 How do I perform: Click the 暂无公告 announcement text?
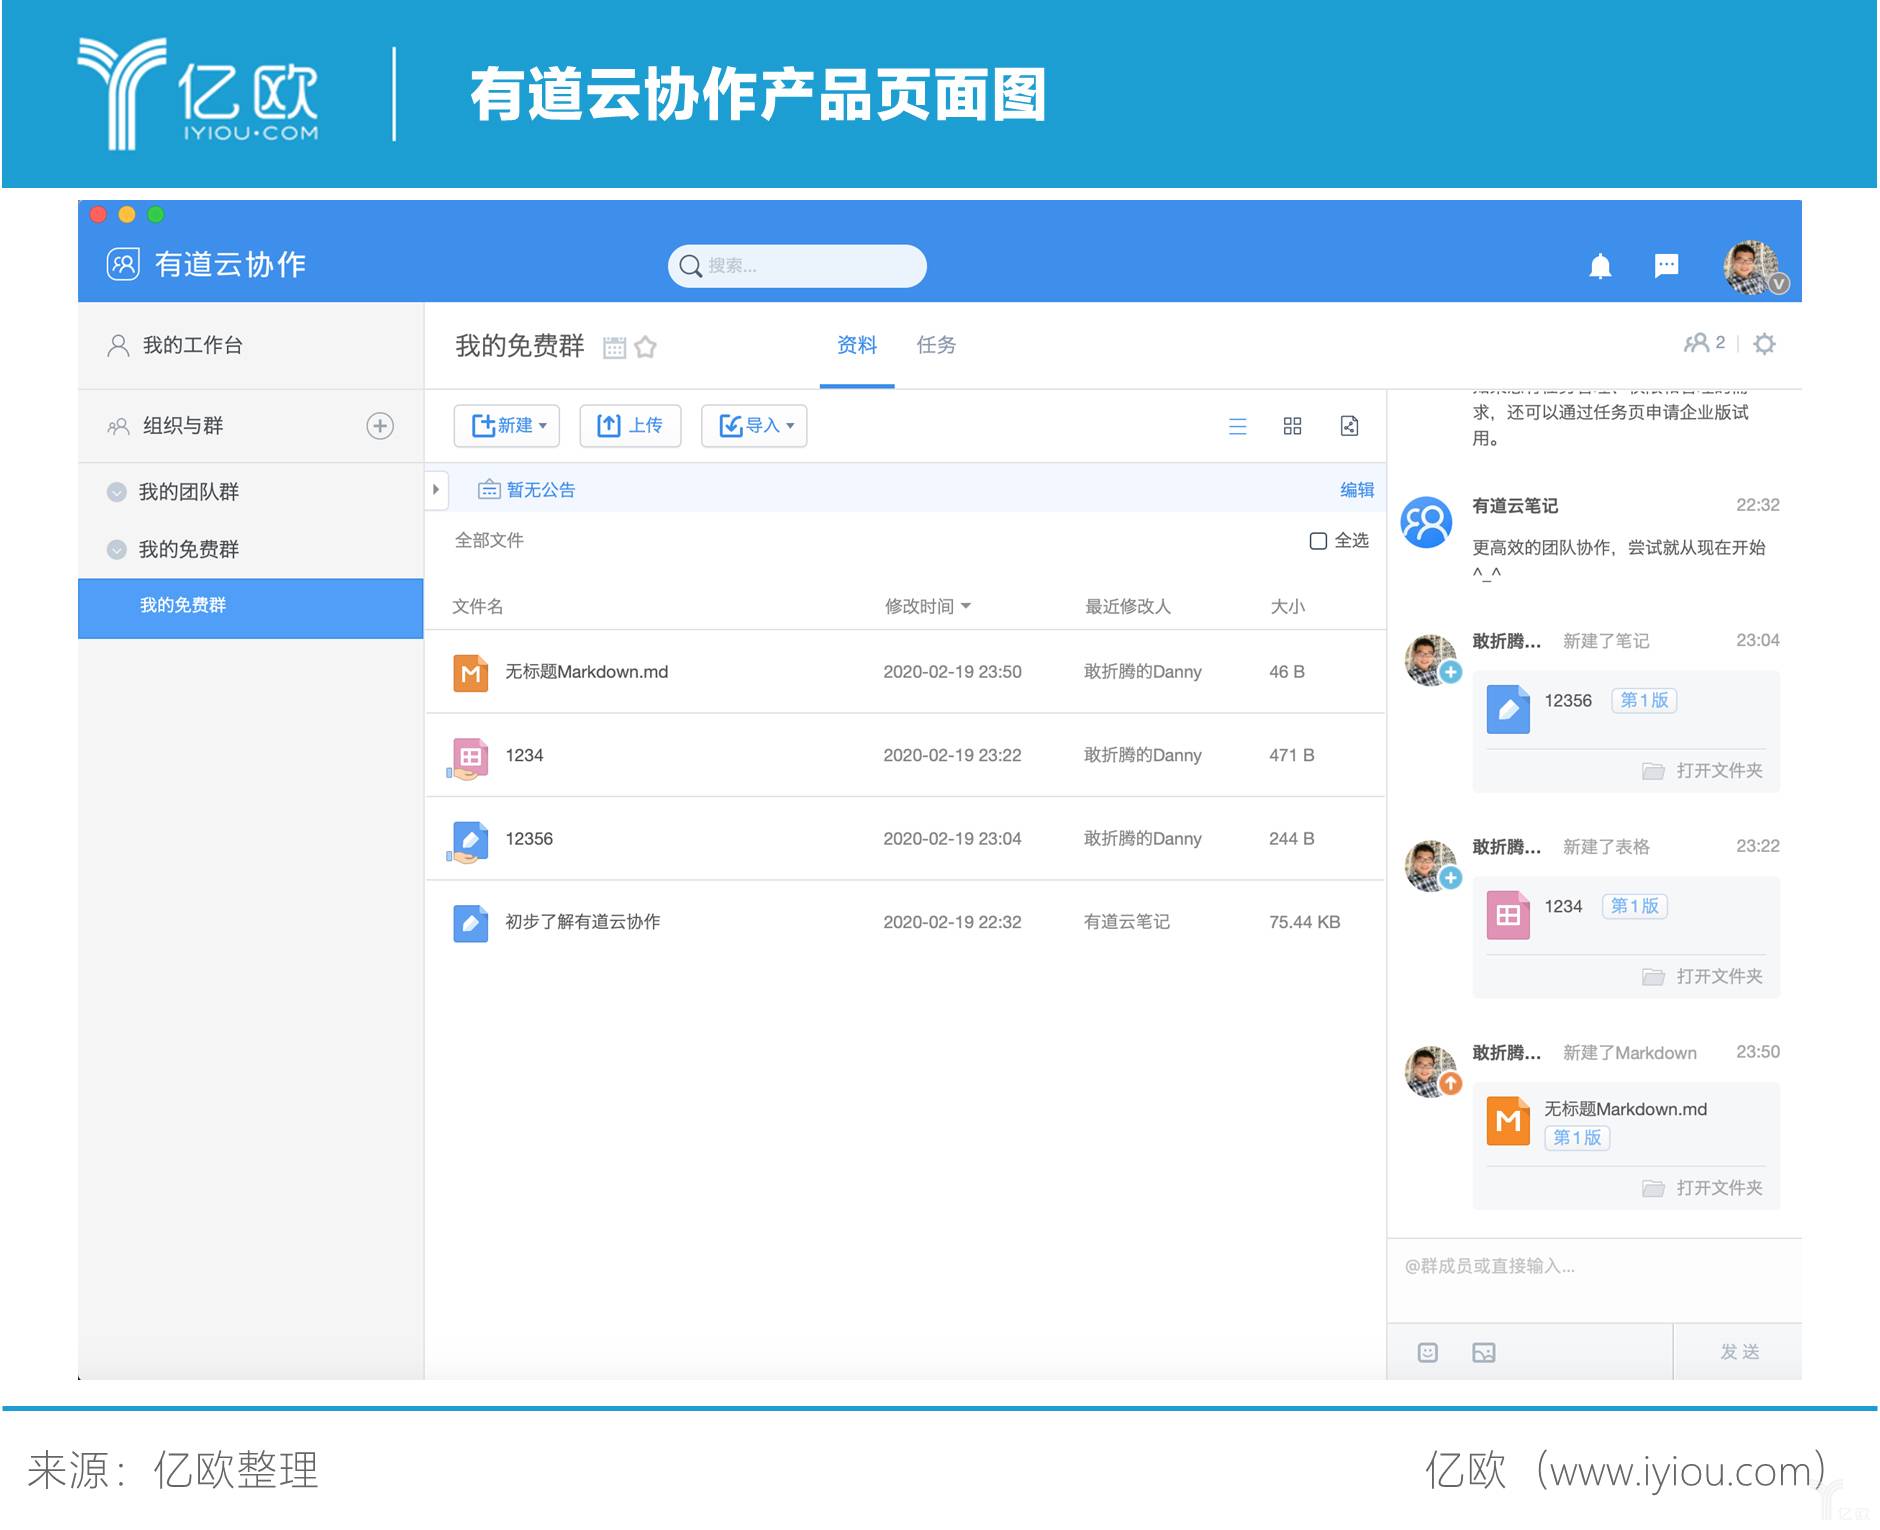pyautogui.click(x=541, y=490)
